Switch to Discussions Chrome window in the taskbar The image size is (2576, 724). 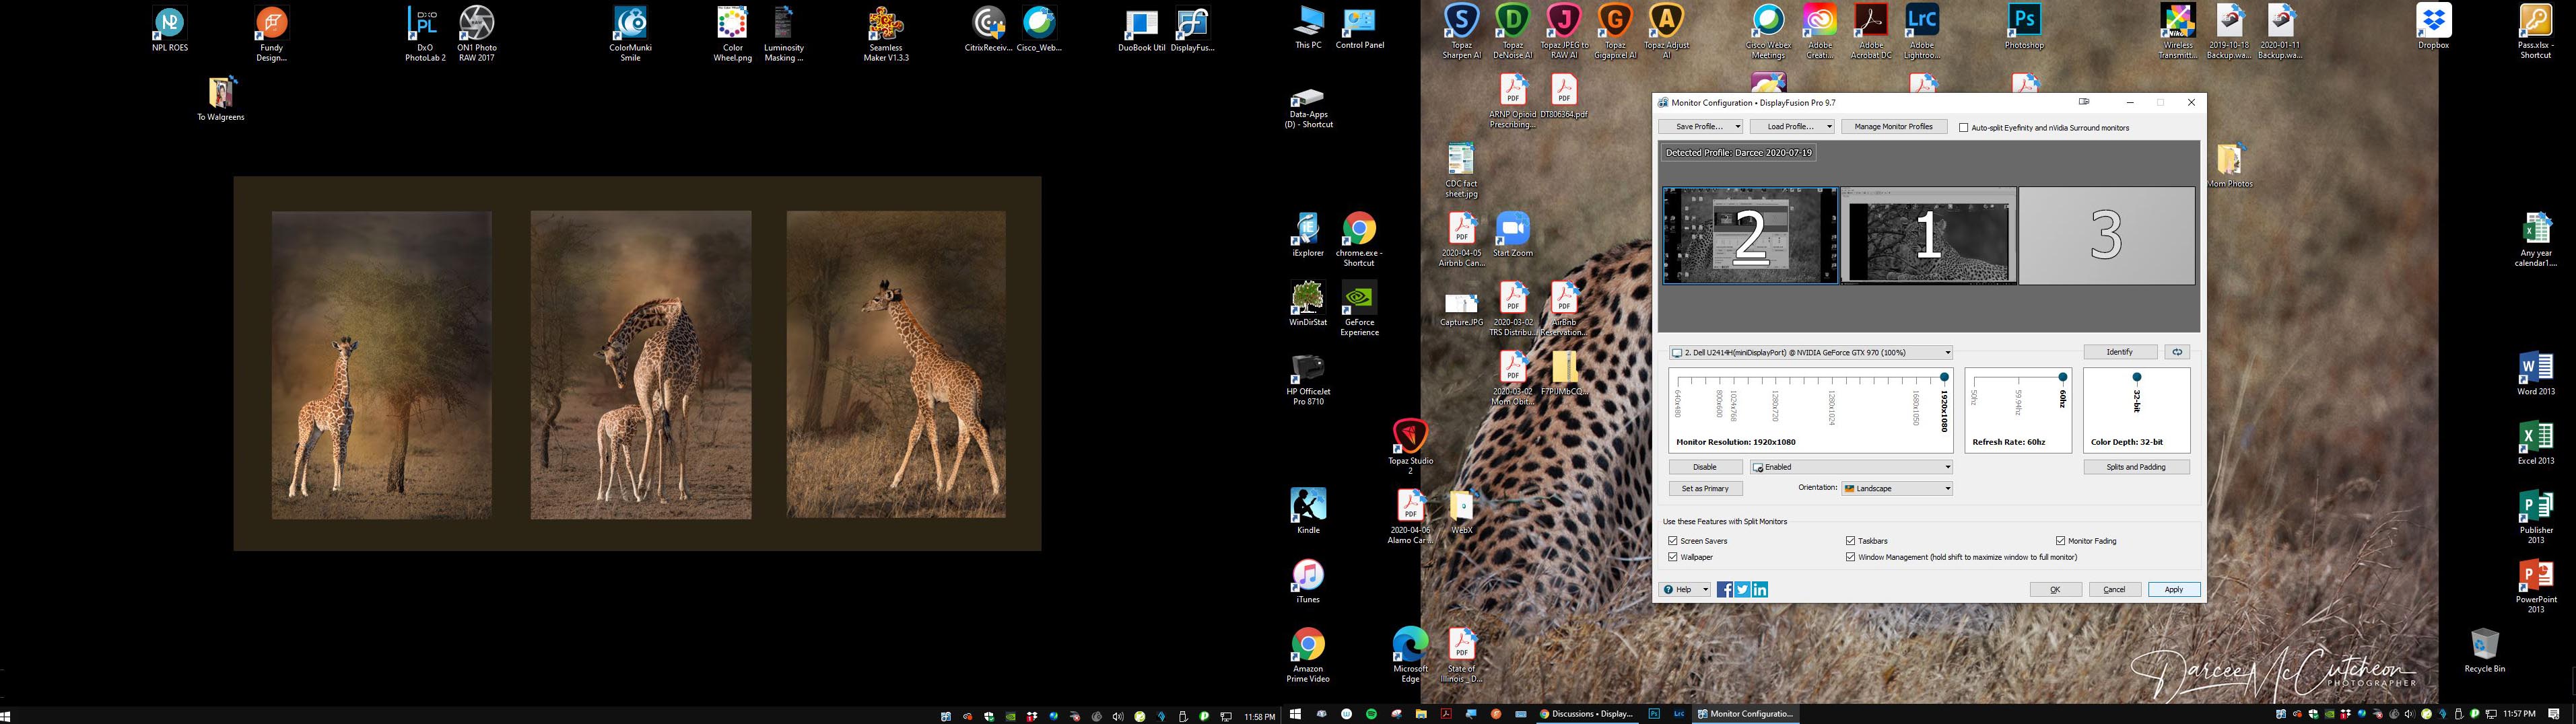[1587, 714]
